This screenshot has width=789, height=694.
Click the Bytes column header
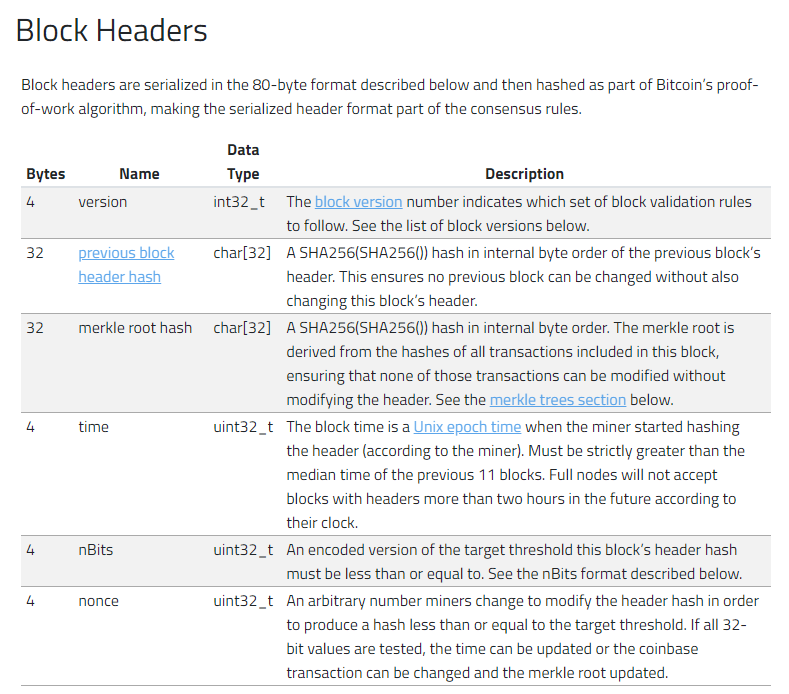pos(45,174)
